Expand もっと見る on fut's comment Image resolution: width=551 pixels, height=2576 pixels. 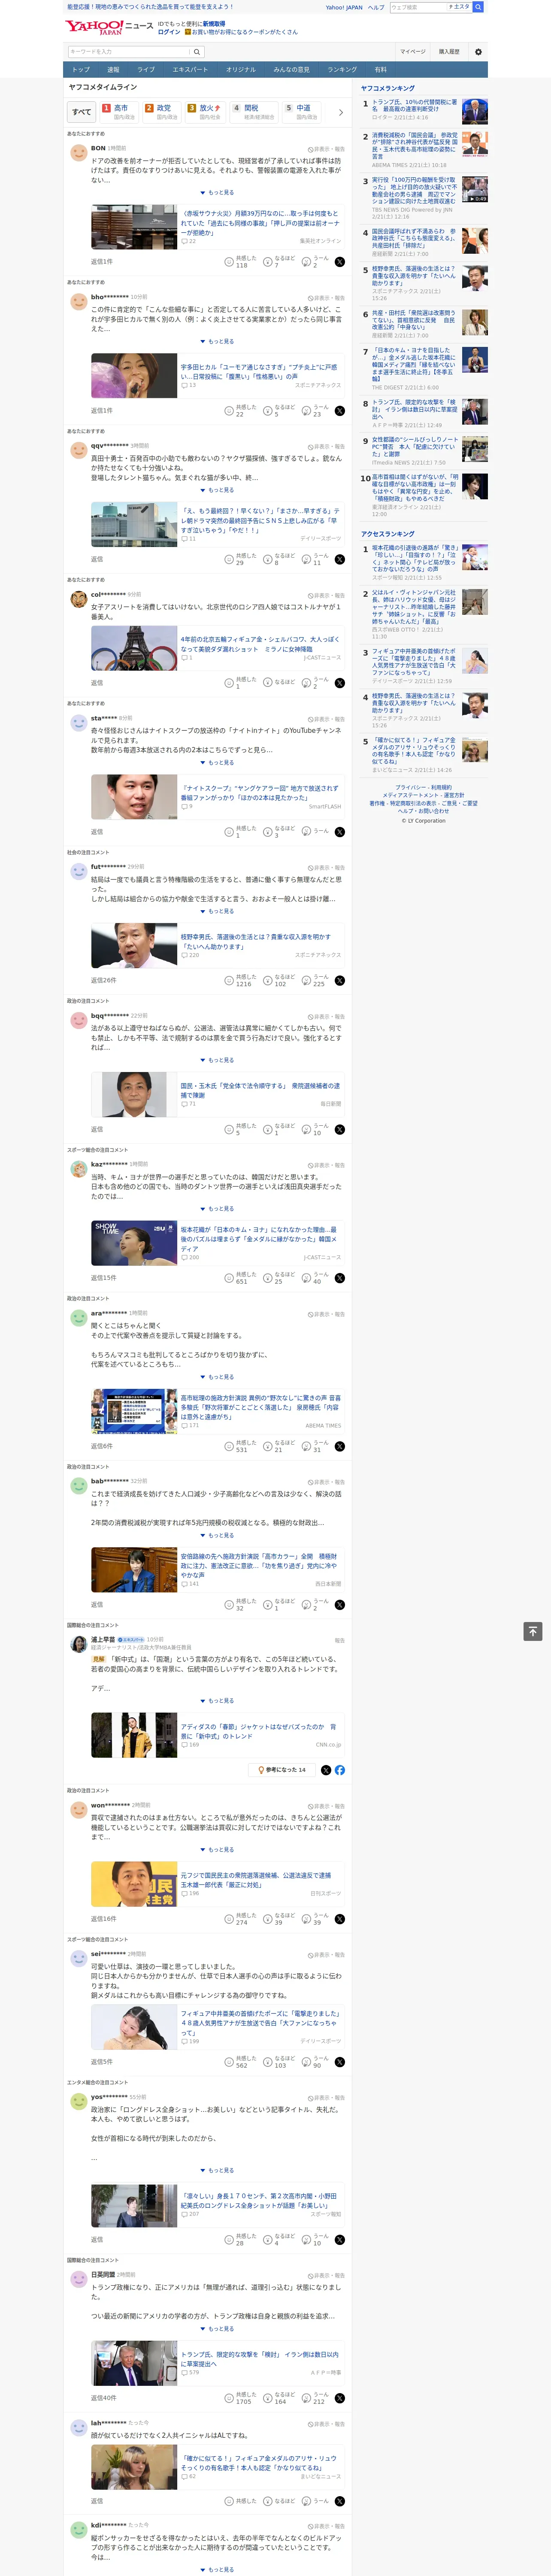point(217,911)
